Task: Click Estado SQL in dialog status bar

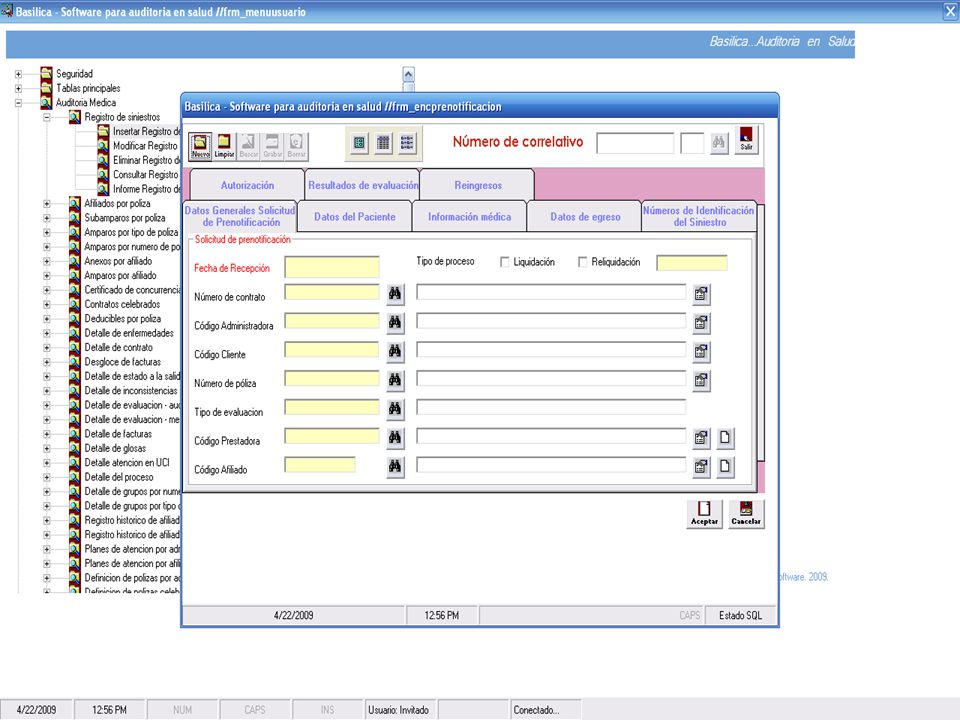Action: (x=740, y=615)
